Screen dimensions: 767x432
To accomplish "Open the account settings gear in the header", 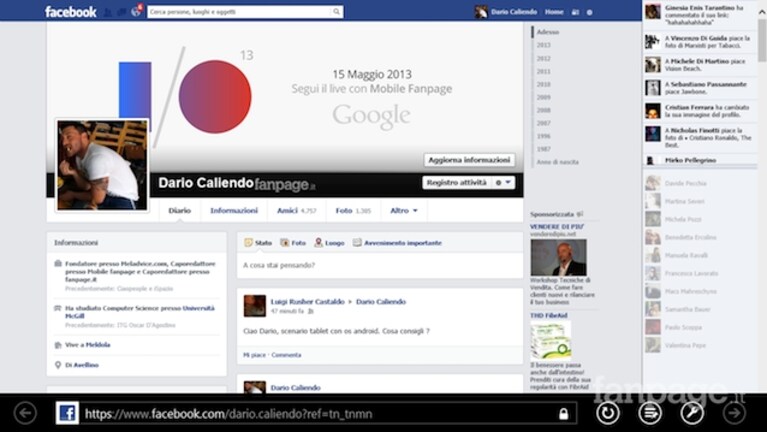I will coord(589,12).
